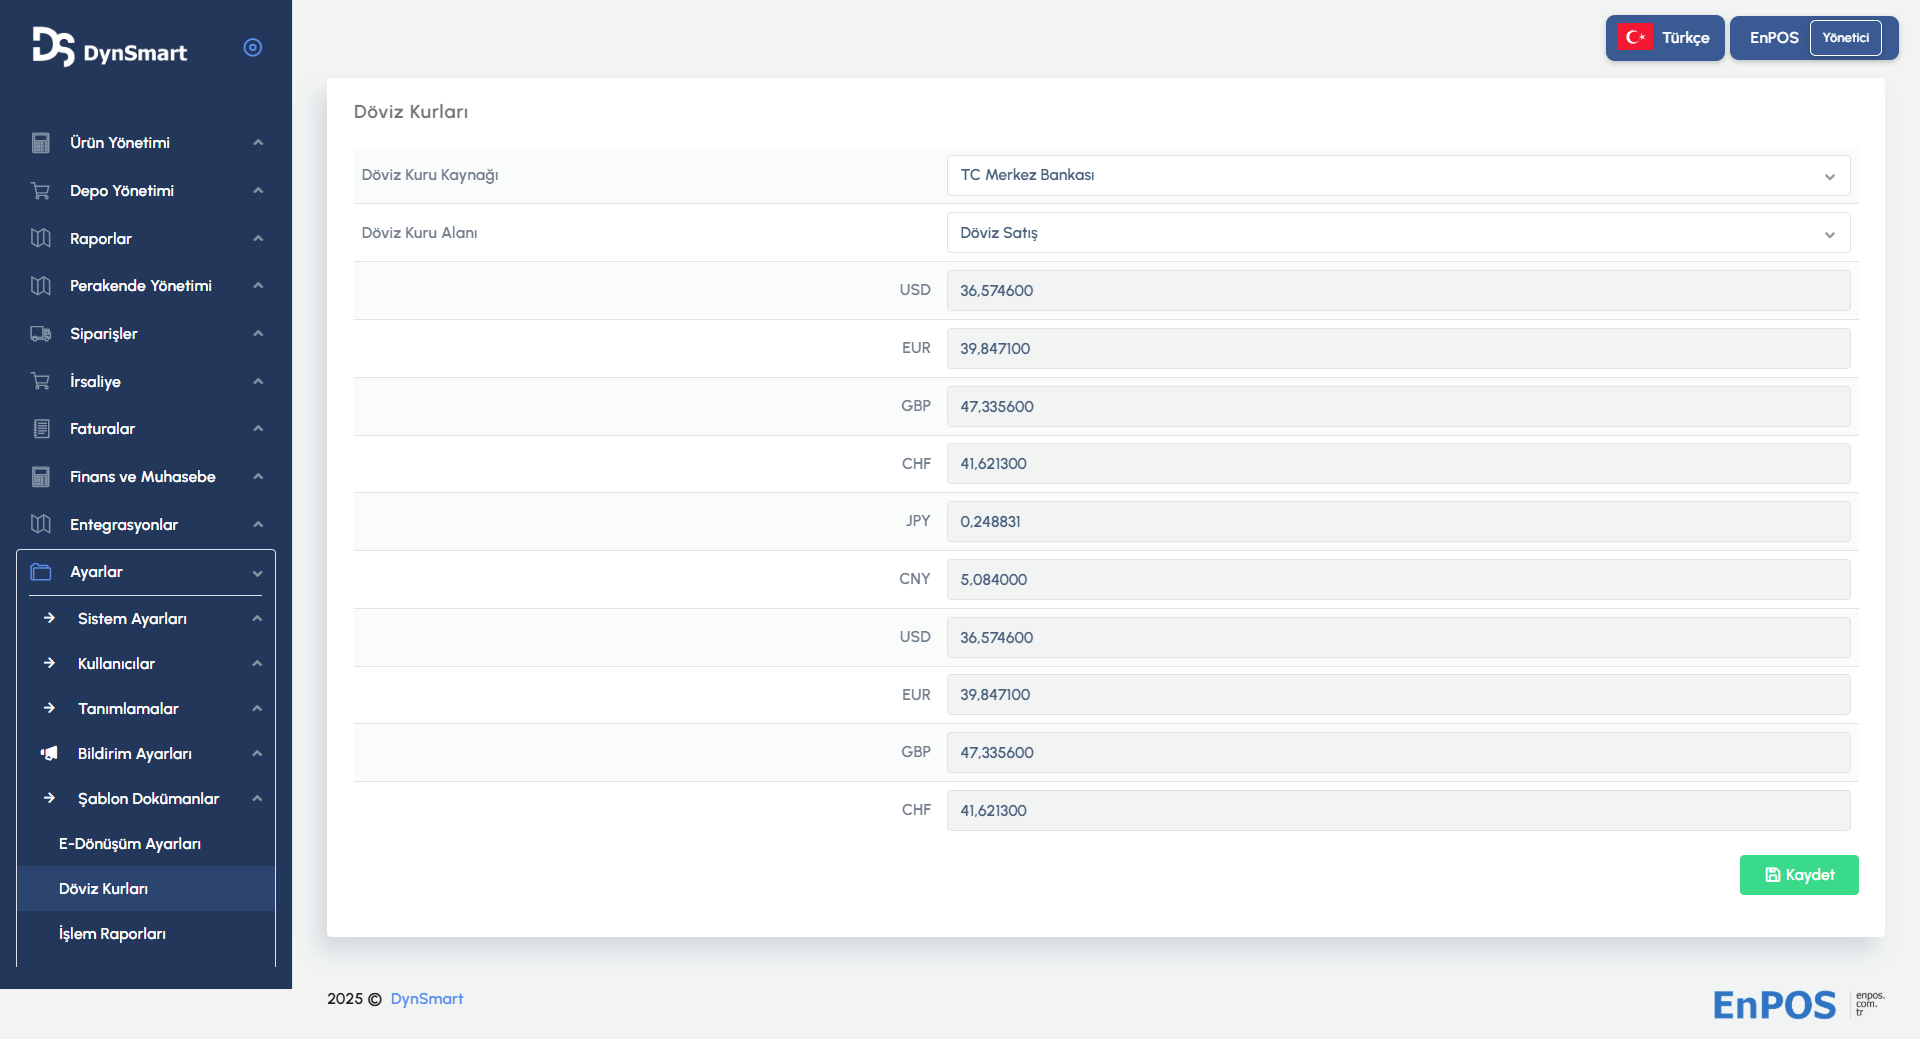Click the Turkish flag language icon
This screenshot has height=1039, width=1920.
[1635, 38]
